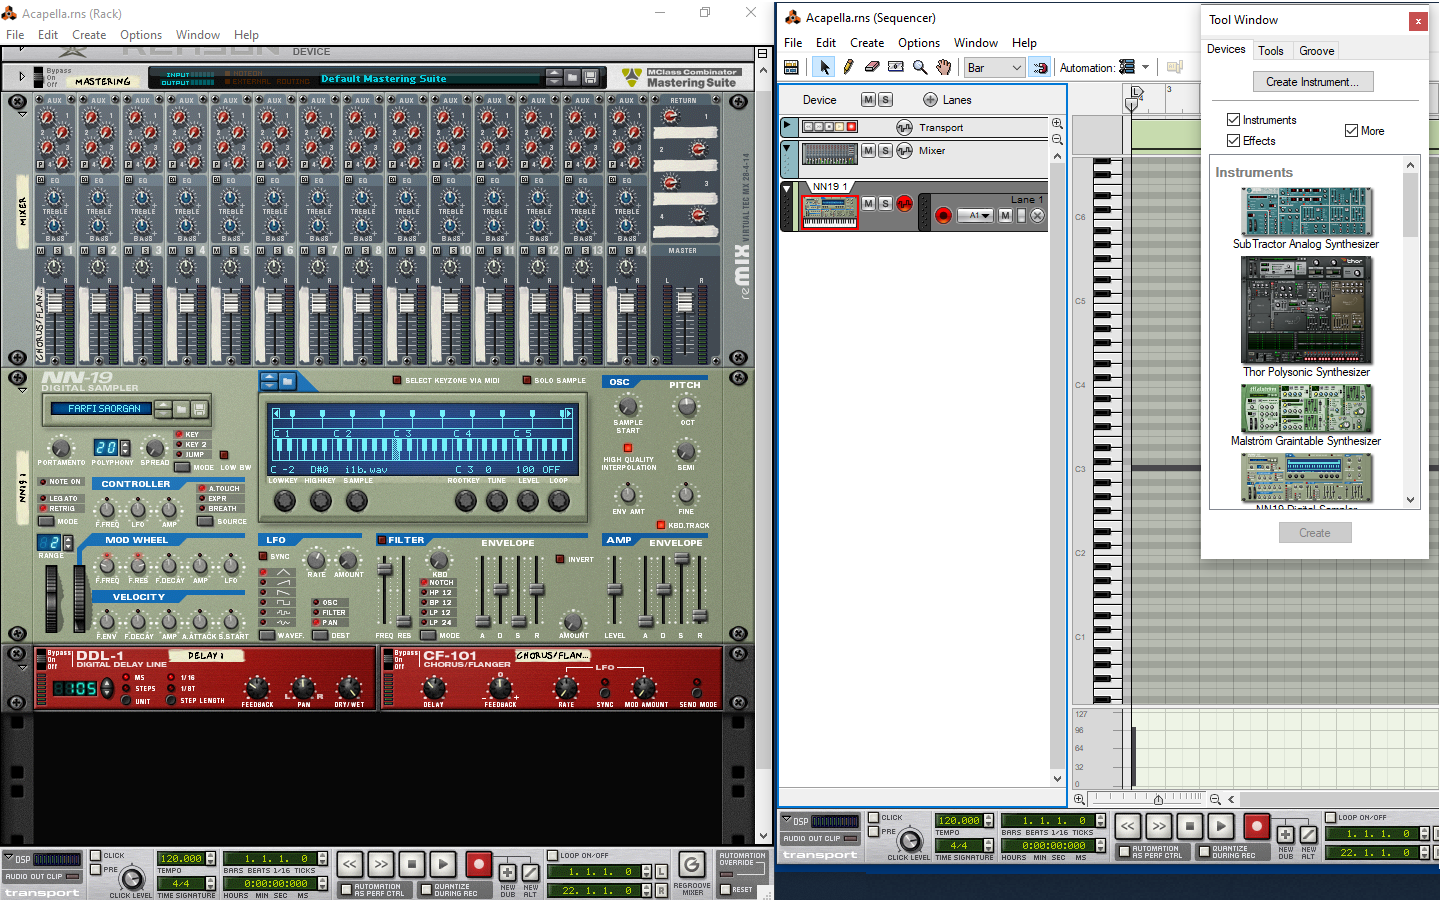Click the New Dub button in Rack transport
Viewport: 1440px width, 900px height.
(x=508, y=873)
